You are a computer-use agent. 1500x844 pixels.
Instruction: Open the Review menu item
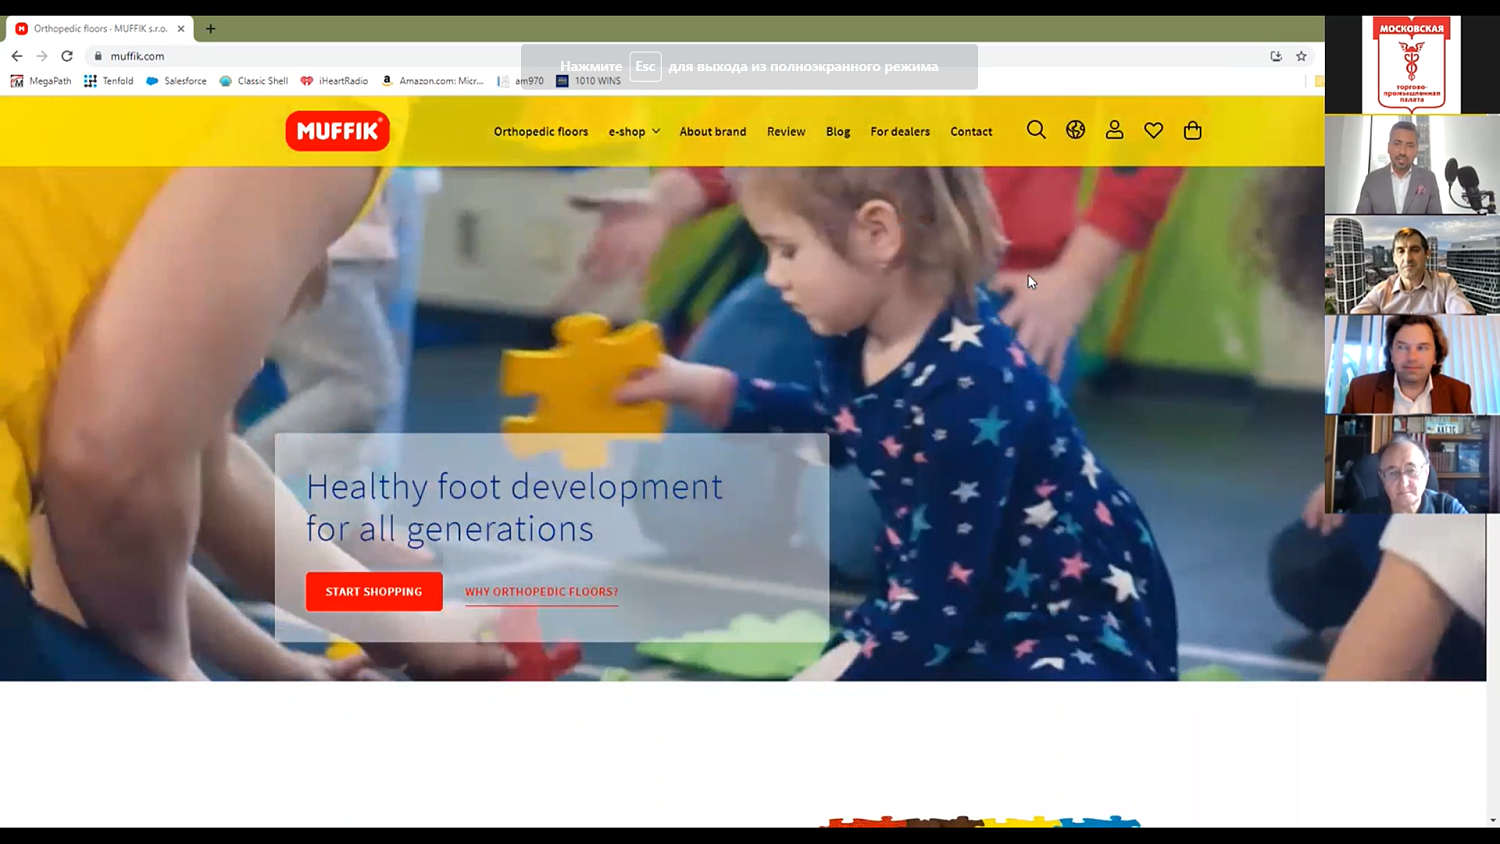(x=786, y=131)
